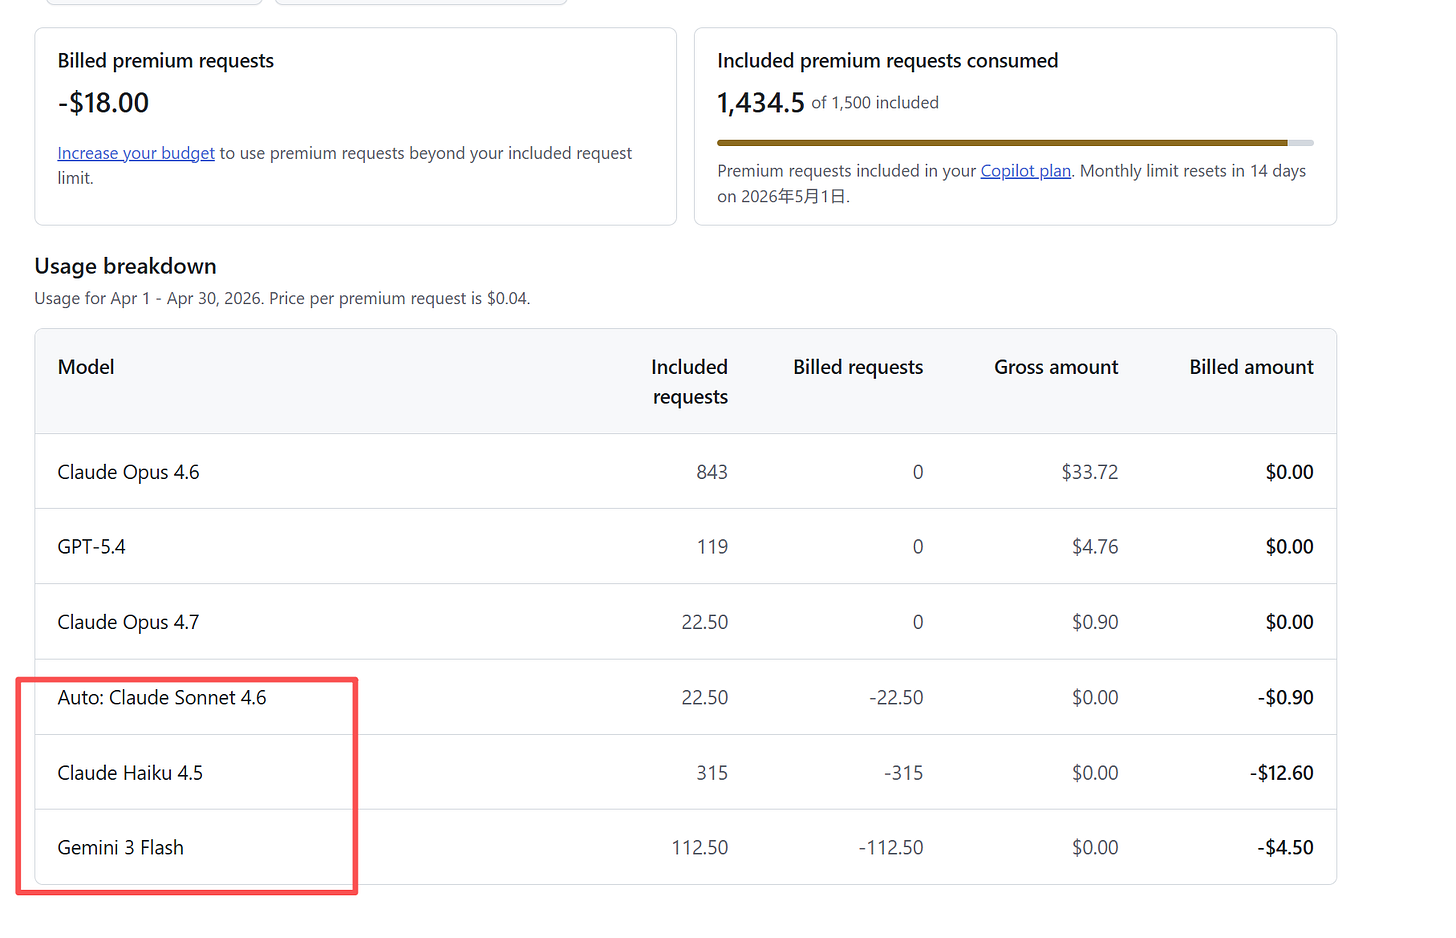
Task: Open the "Increase your budget" link
Action: coord(136,153)
